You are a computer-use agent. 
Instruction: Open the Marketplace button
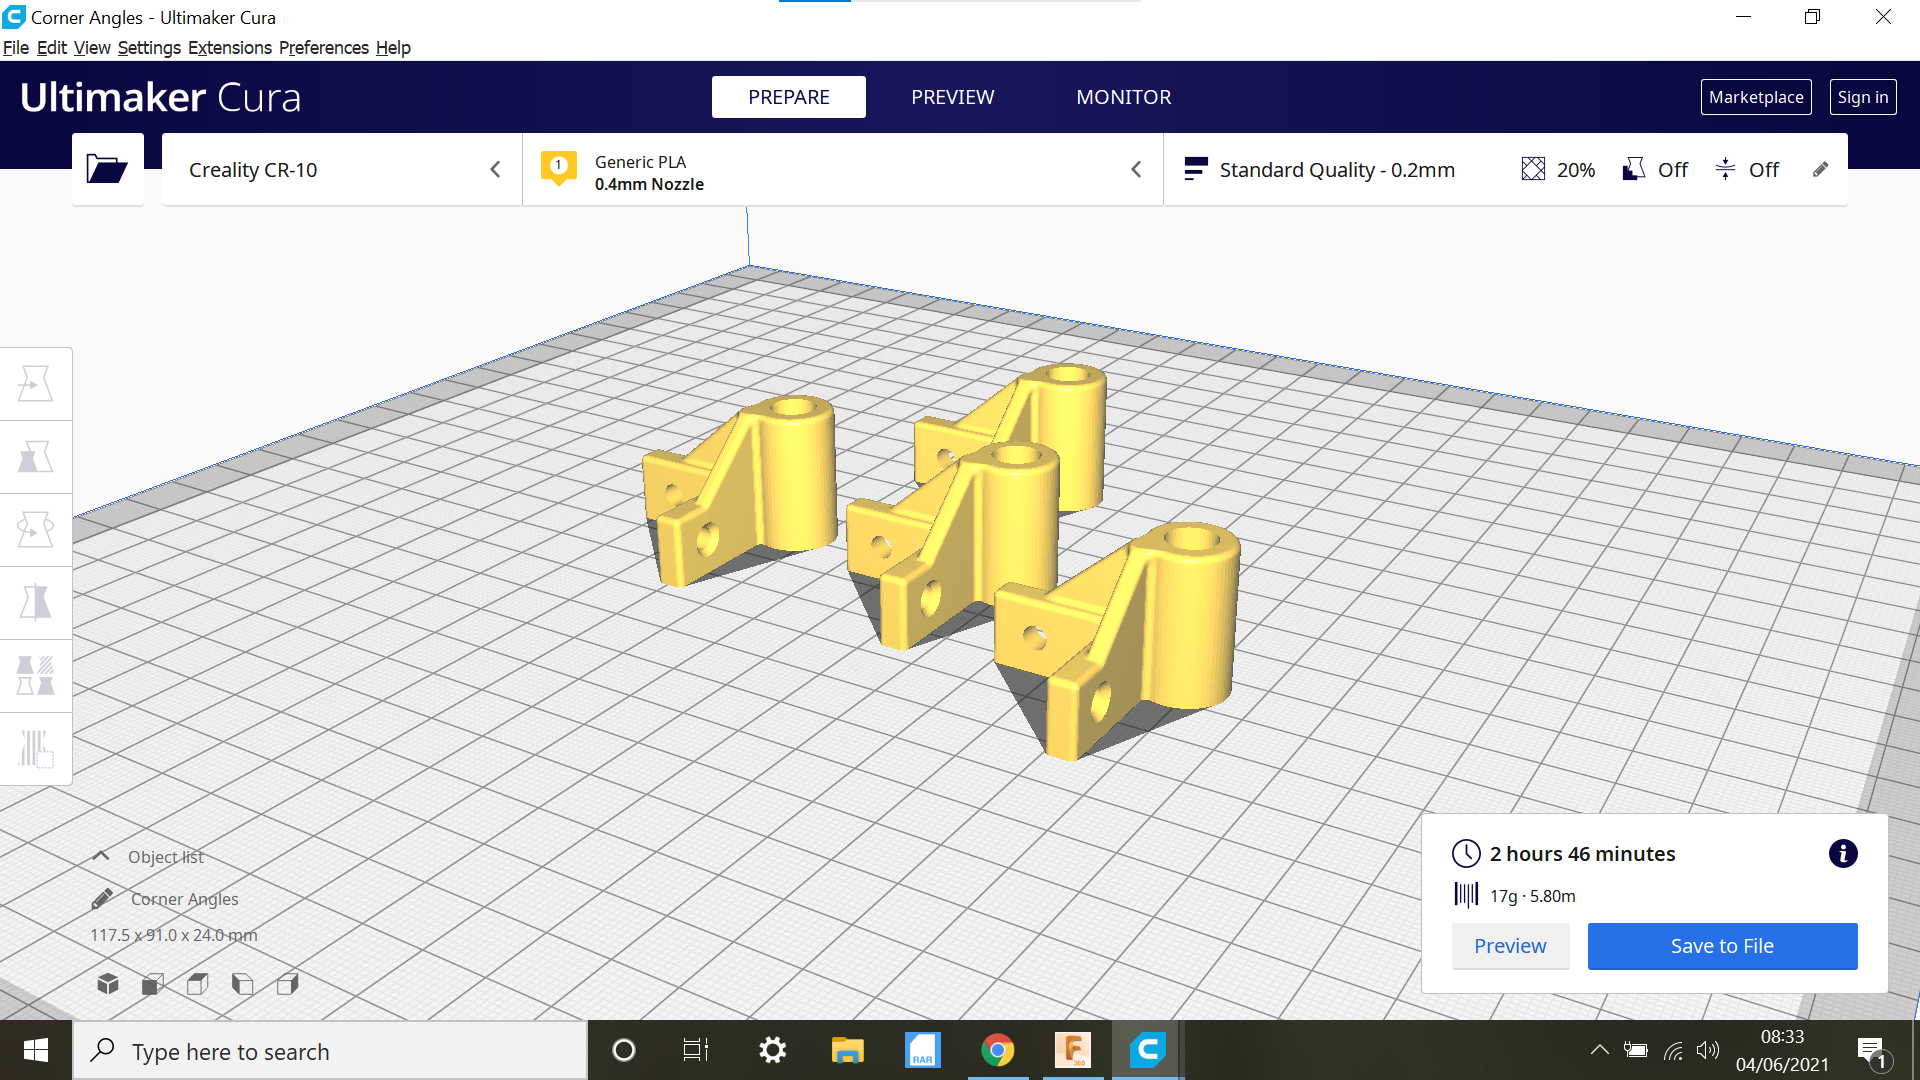click(1755, 97)
